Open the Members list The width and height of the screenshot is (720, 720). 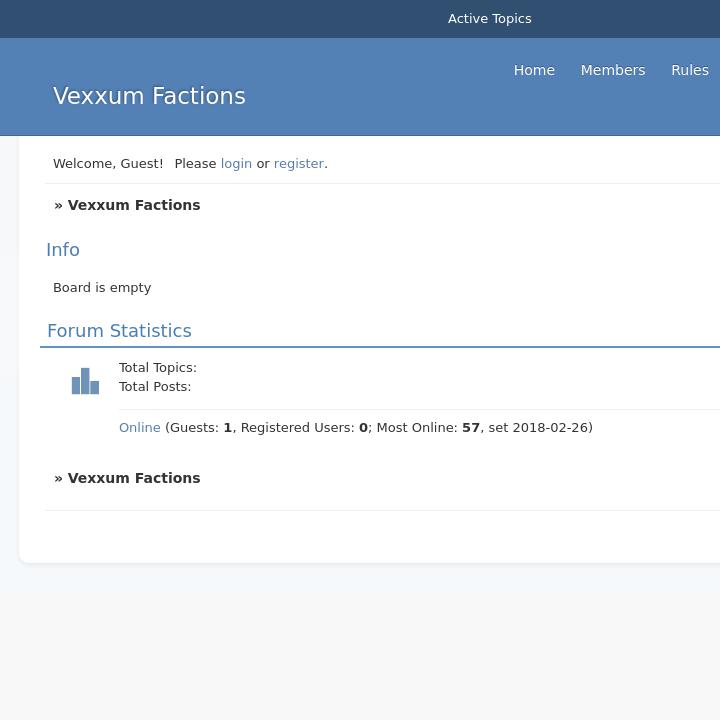613,70
